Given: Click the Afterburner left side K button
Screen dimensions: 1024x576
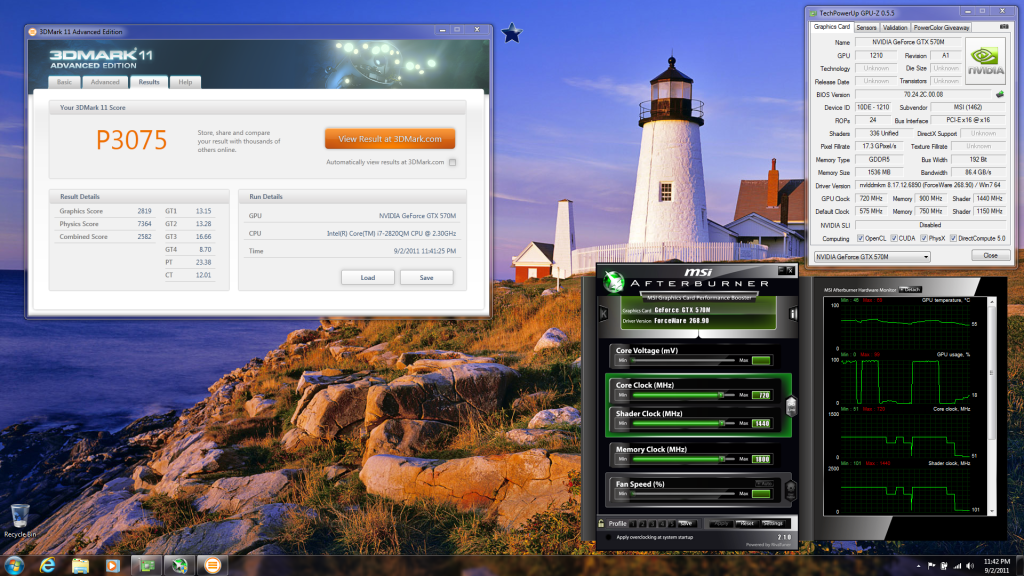Looking at the screenshot, I should pos(603,314).
